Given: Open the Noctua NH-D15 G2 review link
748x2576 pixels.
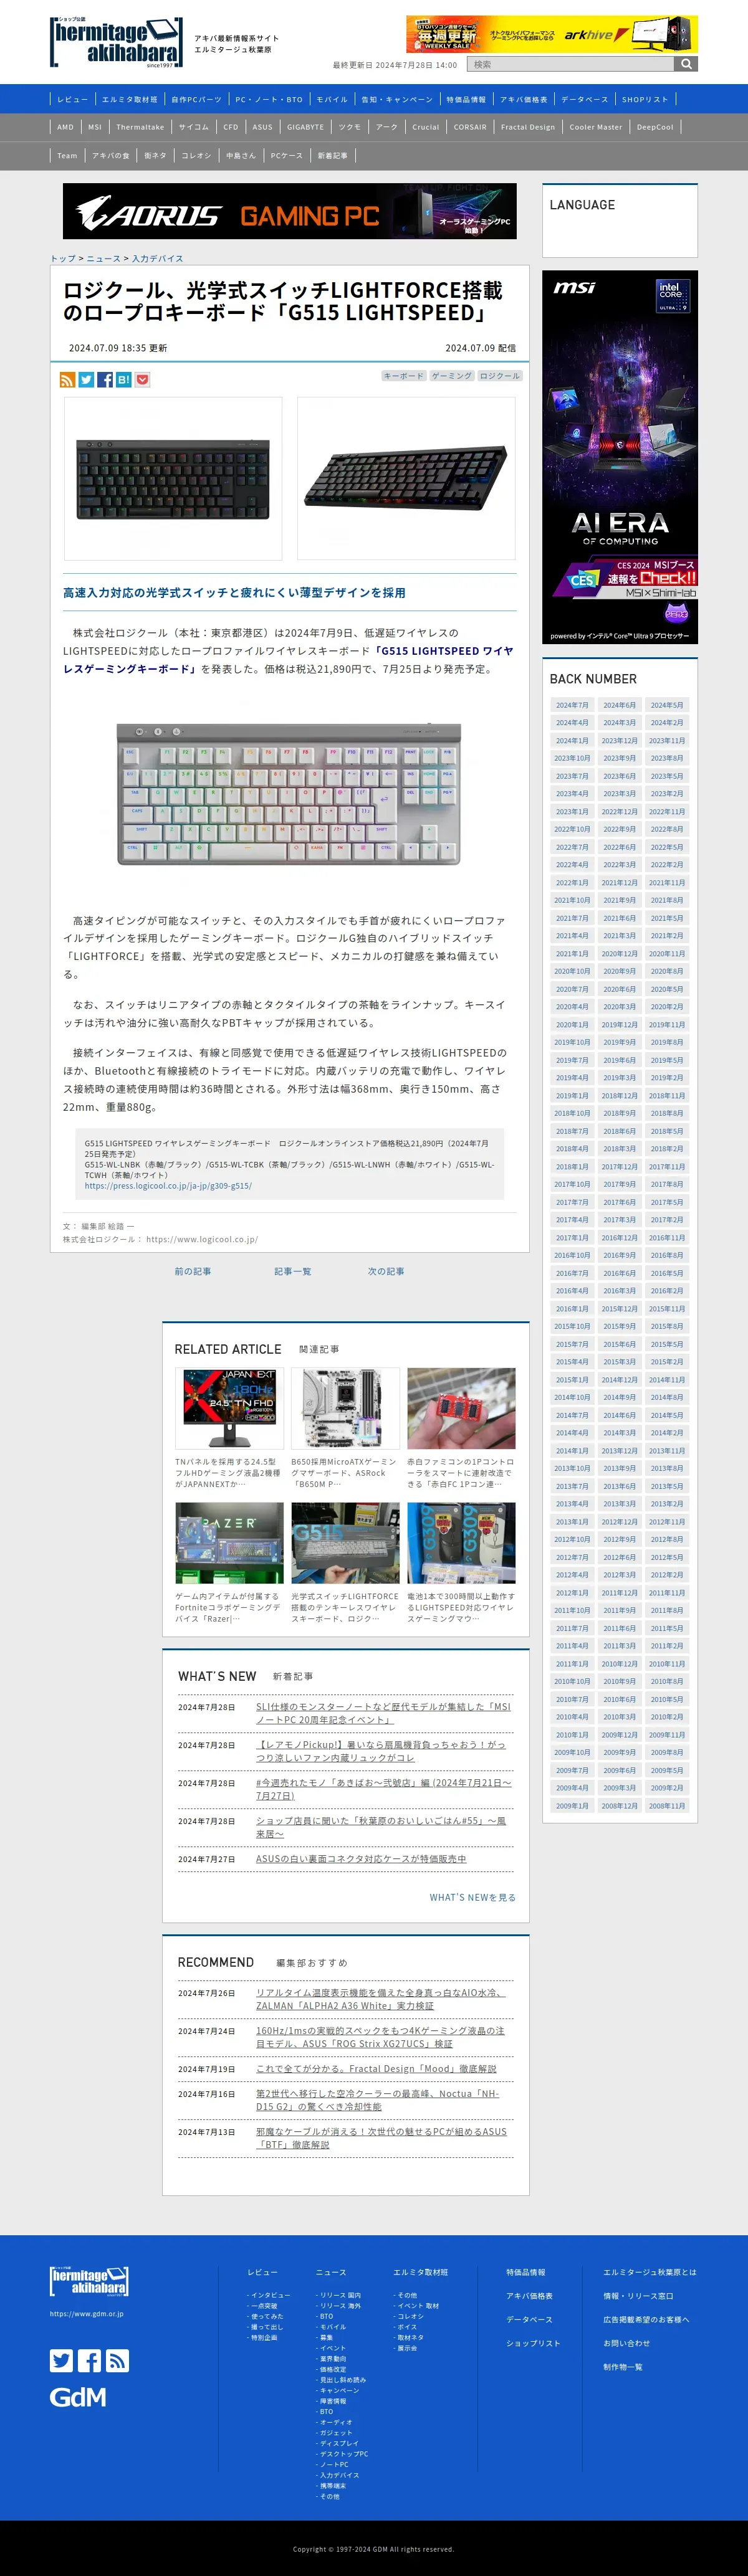Looking at the screenshot, I should click(377, 2100).
